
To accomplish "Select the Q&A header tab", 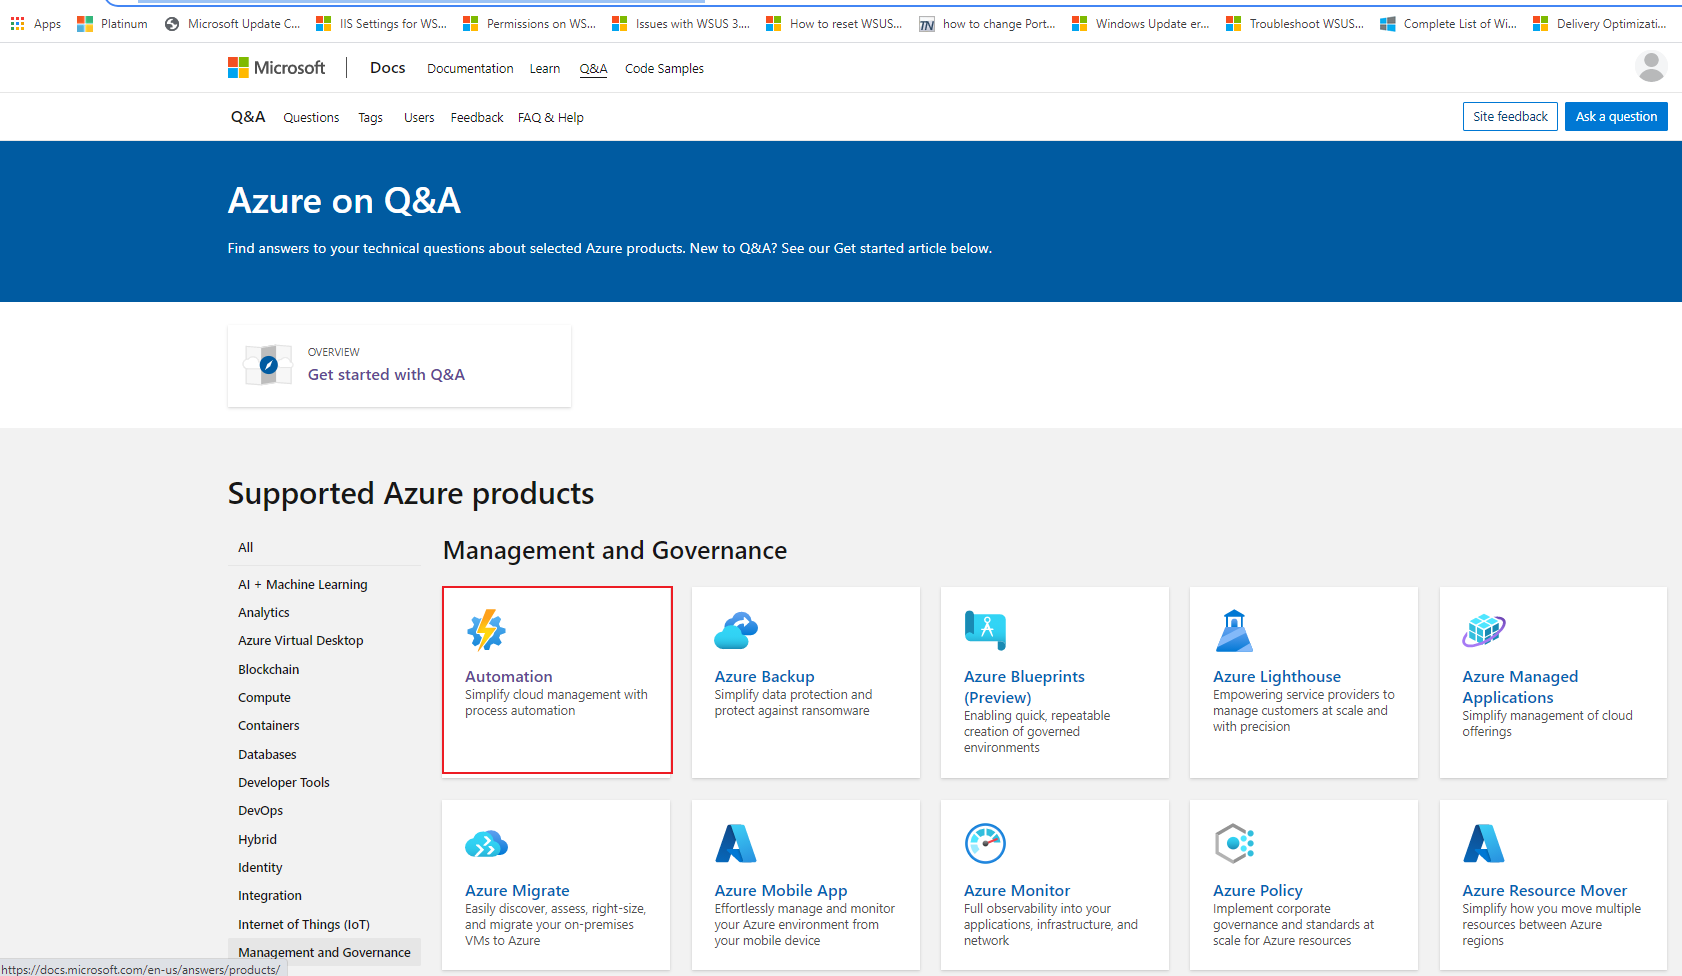I will 593,69.
